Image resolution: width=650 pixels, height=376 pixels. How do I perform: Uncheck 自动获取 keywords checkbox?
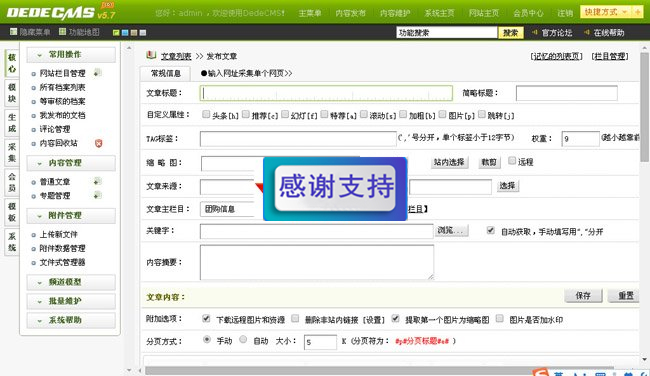tap(490, 230)
